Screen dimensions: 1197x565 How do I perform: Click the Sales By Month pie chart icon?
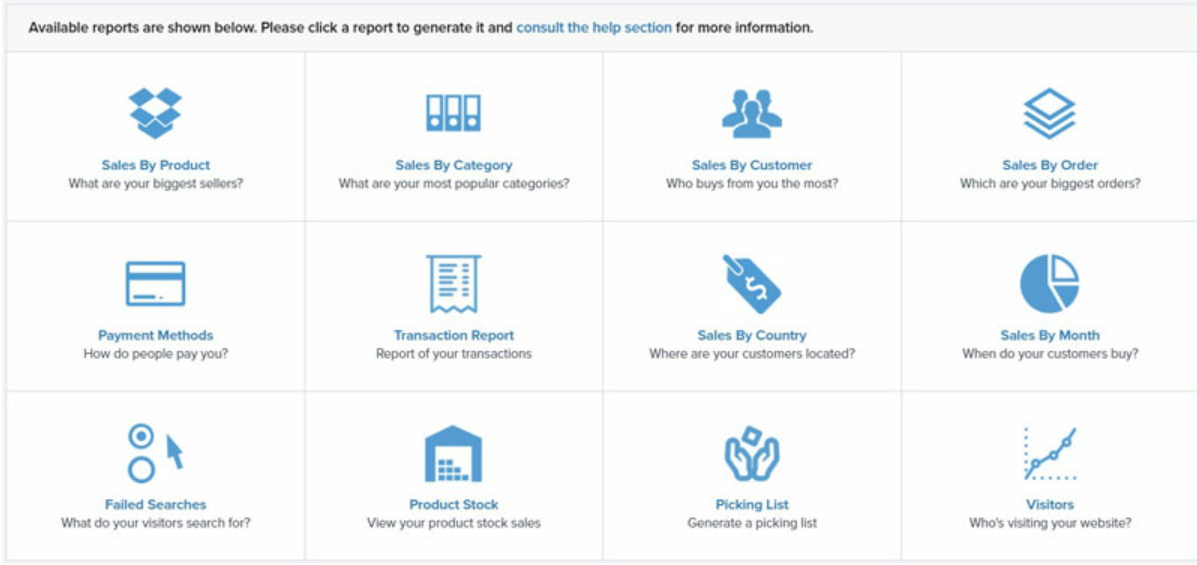[1050, 283]
